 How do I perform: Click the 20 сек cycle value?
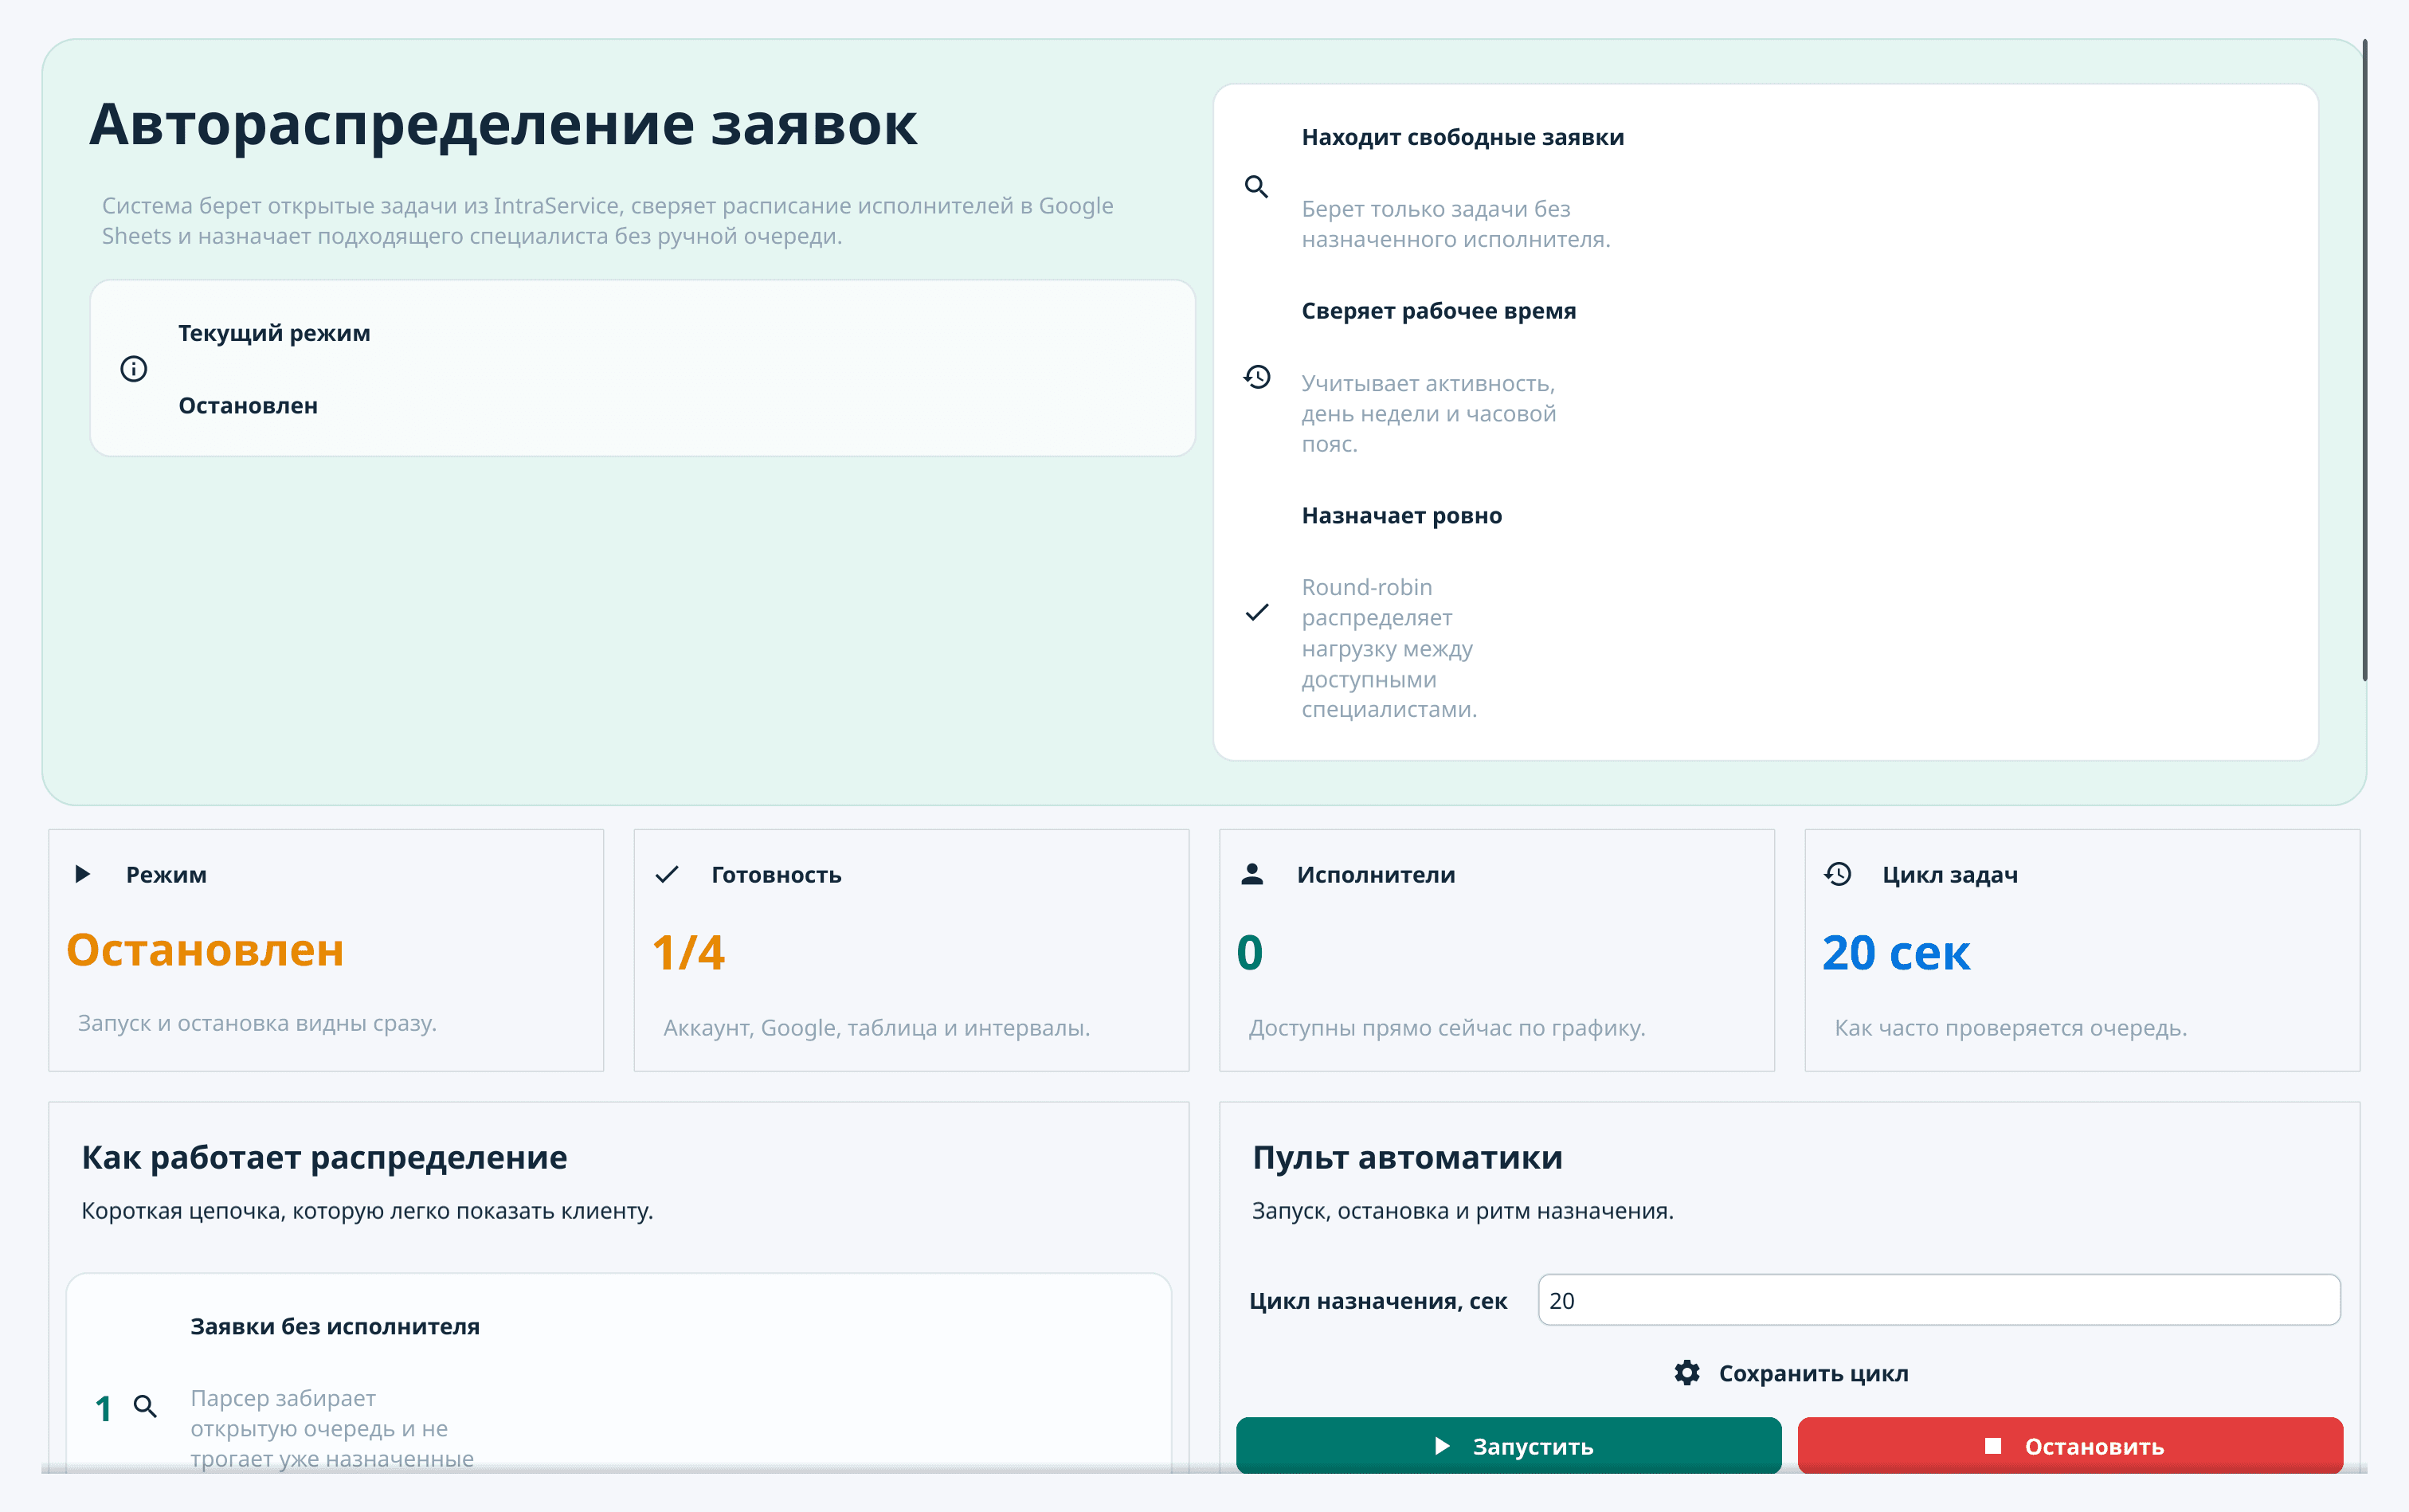click(1896, 953)
